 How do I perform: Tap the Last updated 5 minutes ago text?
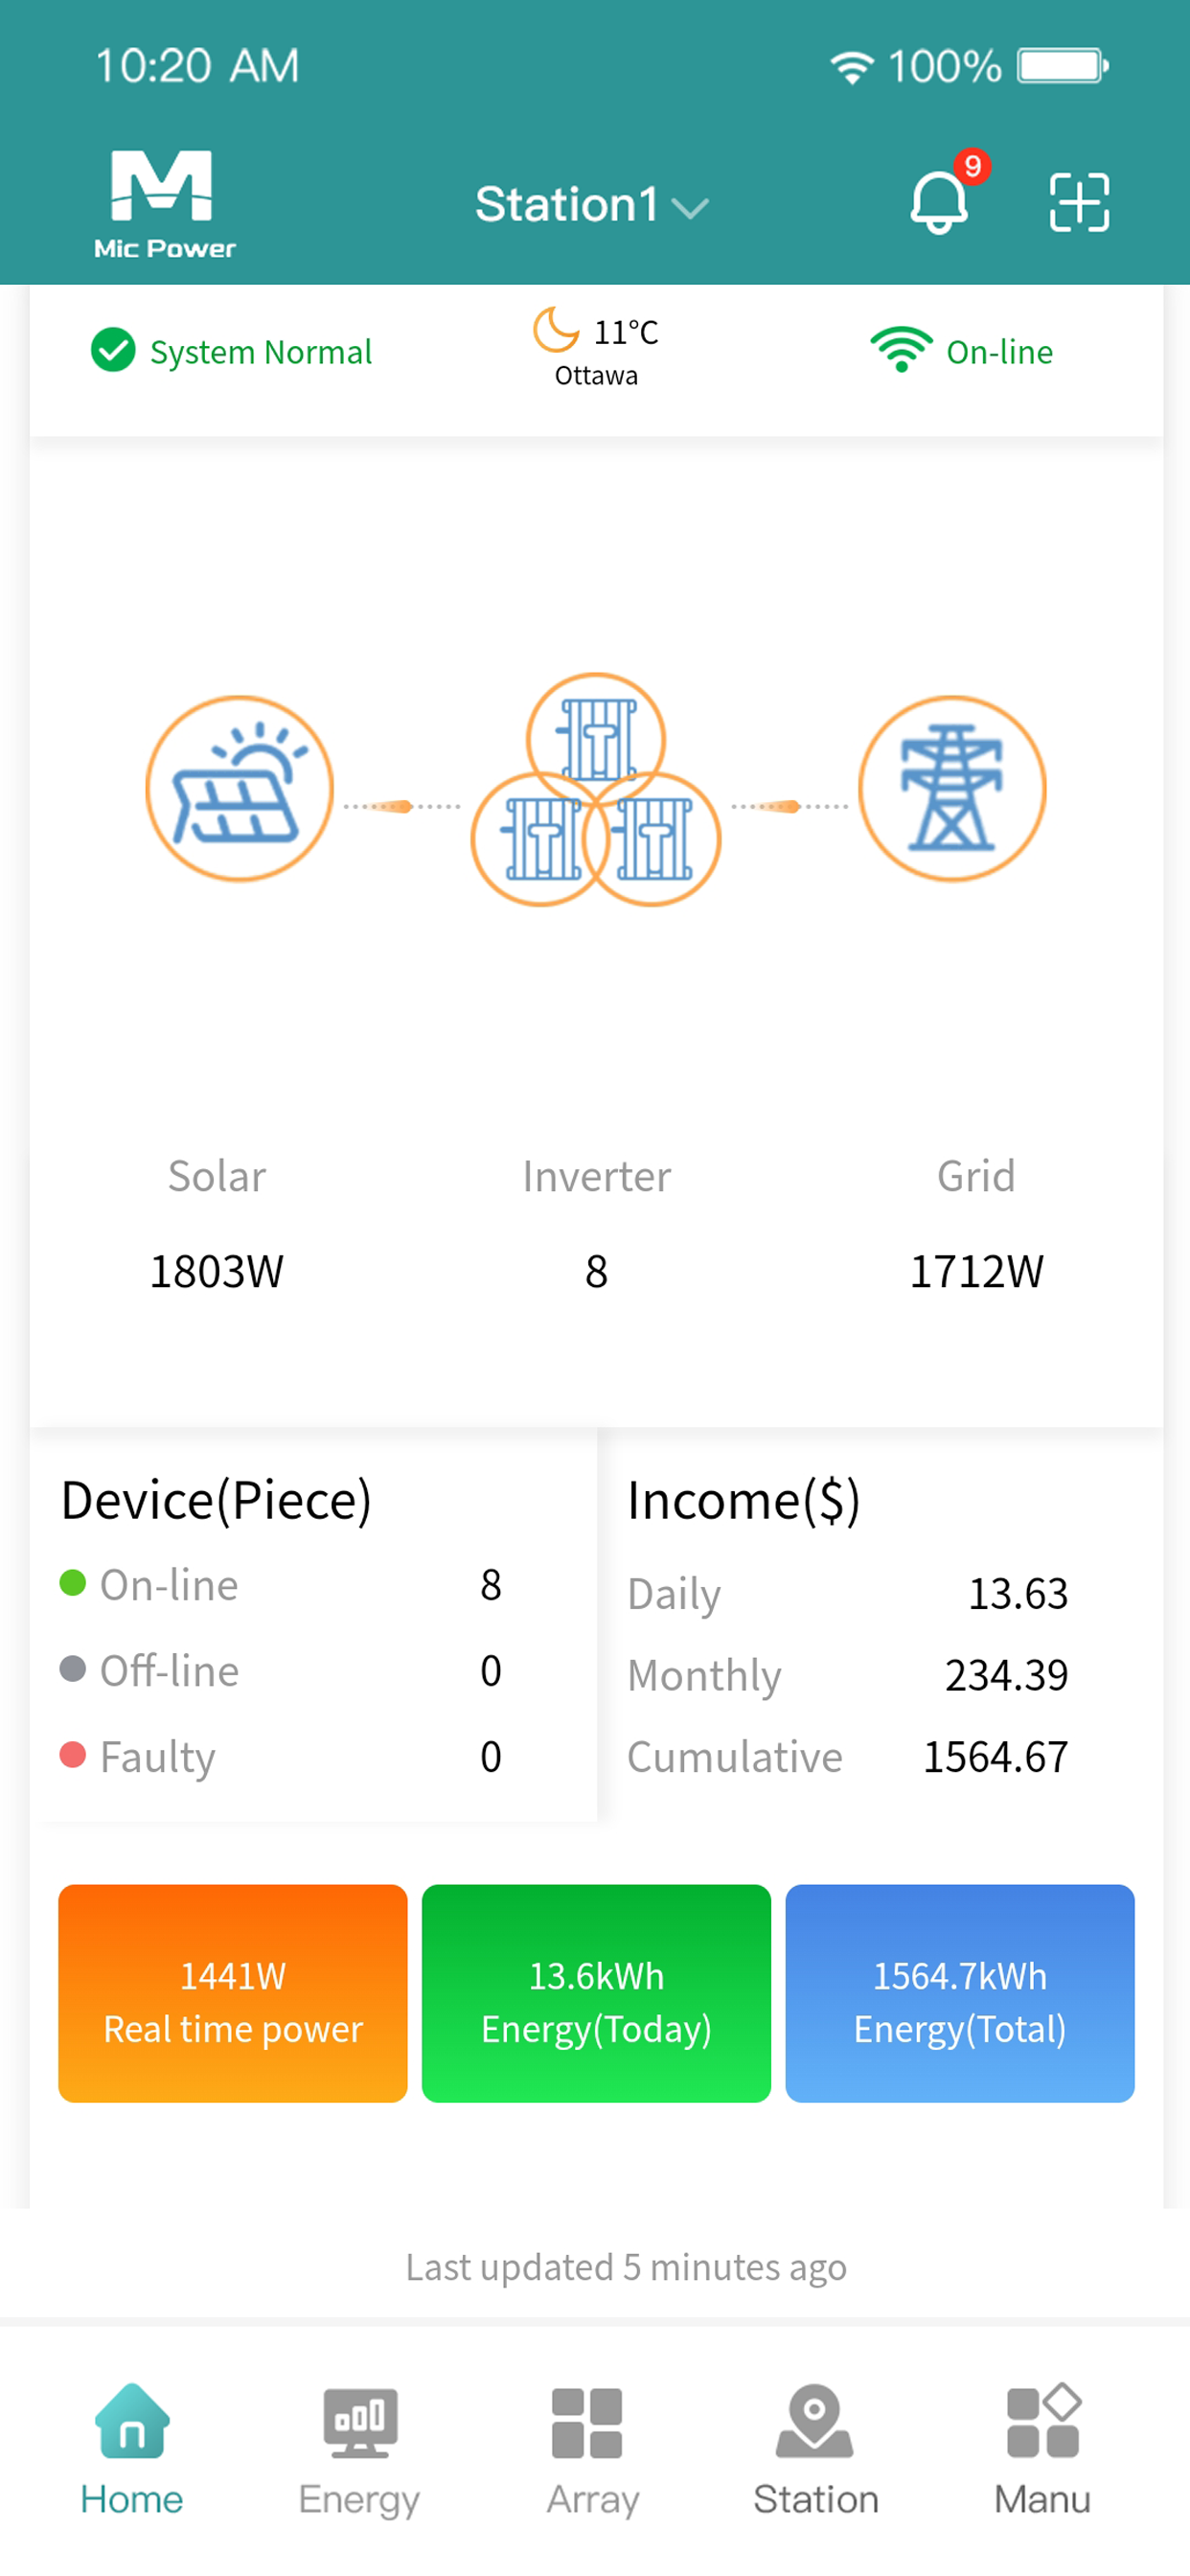click(x=626, y=2267)
